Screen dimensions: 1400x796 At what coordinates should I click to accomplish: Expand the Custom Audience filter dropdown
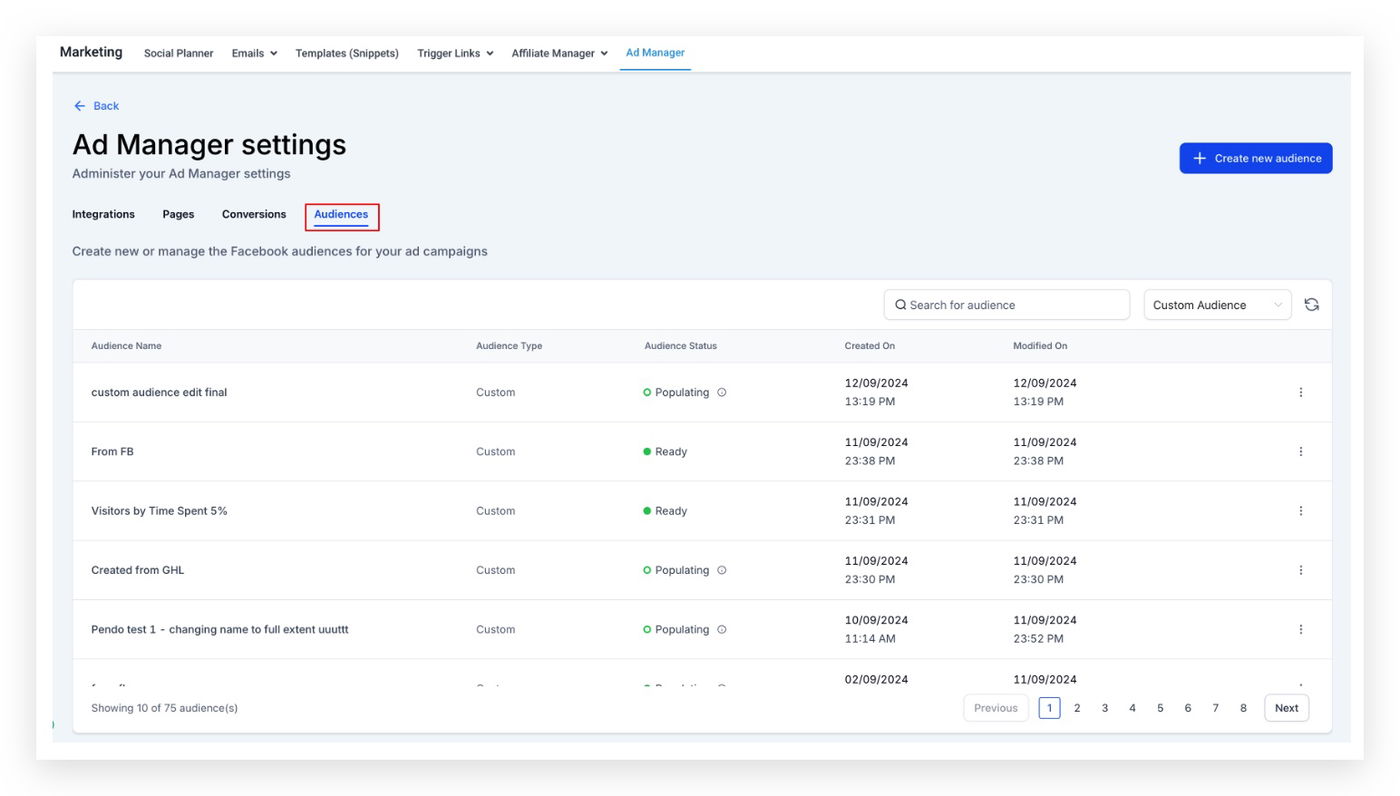[x=1217, y=305]
